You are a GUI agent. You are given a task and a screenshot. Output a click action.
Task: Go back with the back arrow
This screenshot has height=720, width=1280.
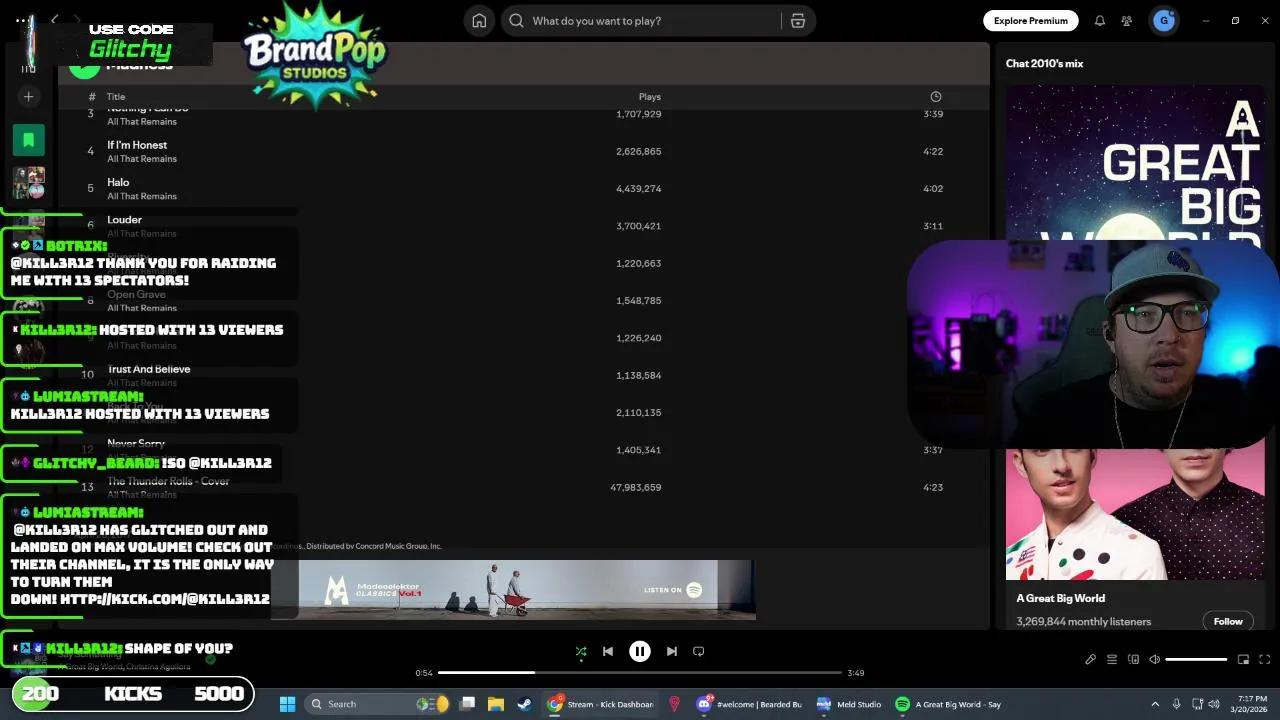coord(55,21)
